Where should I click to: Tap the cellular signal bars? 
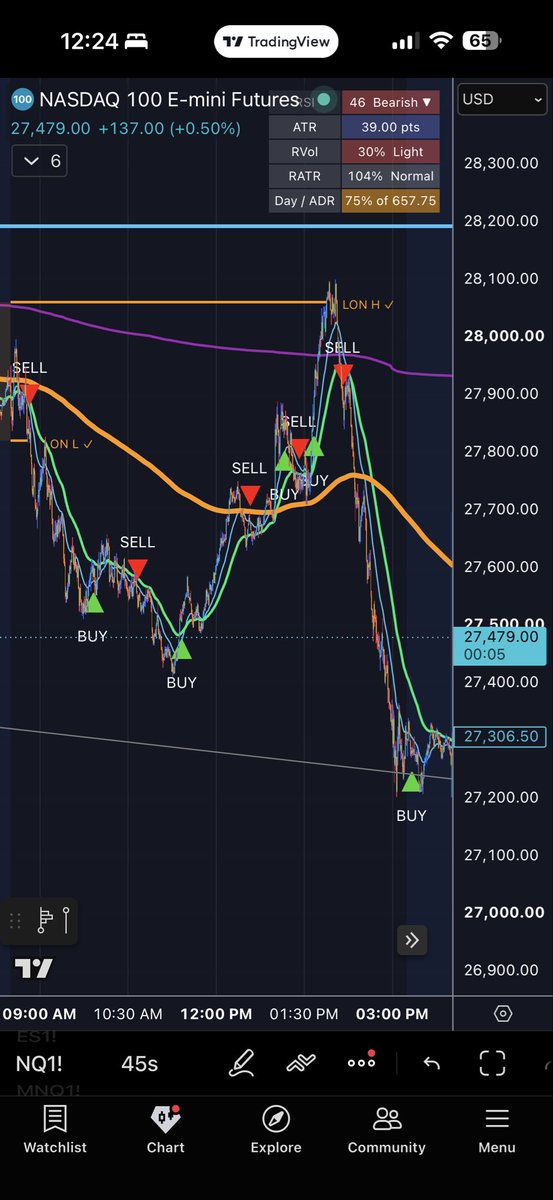404,42
